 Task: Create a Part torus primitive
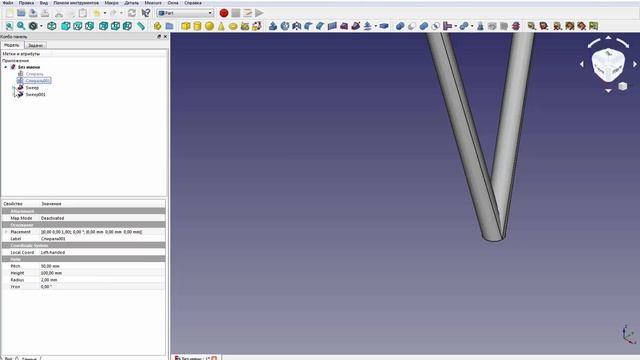pyautogui.click(x=233, y=26)
